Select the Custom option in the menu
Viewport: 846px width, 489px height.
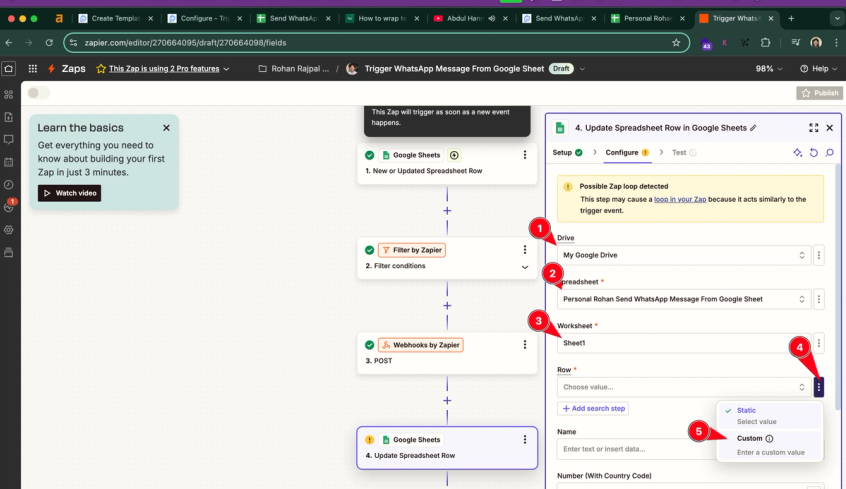tap(770, 445)
